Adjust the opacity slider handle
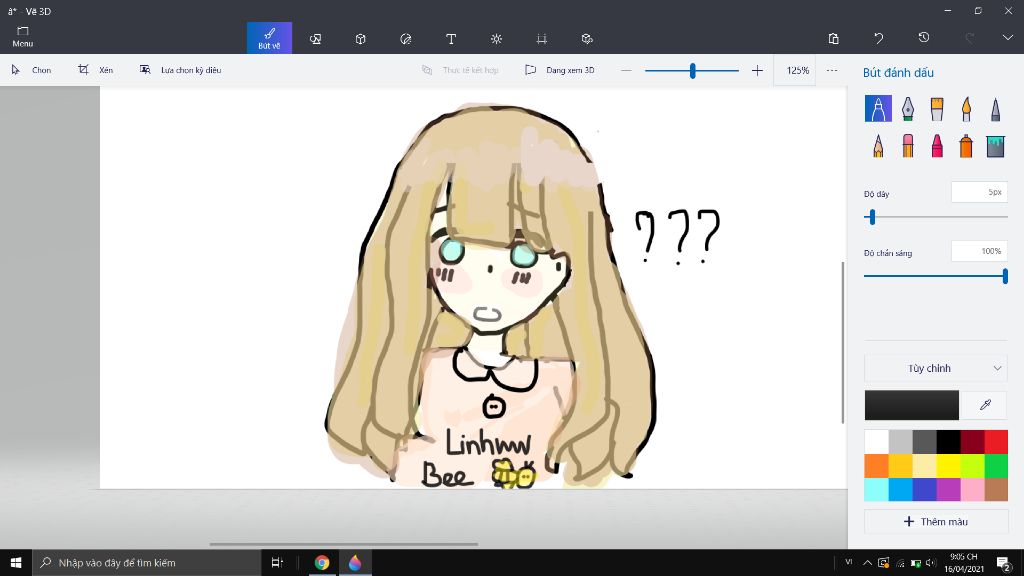The height and width of the screenshot is (576, 1024). [x=1005, y=276]
